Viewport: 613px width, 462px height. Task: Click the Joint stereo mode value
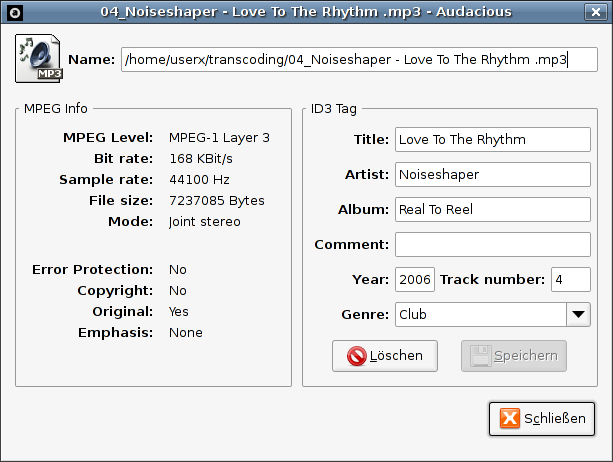pyautogui.click(x=204, y=222)
